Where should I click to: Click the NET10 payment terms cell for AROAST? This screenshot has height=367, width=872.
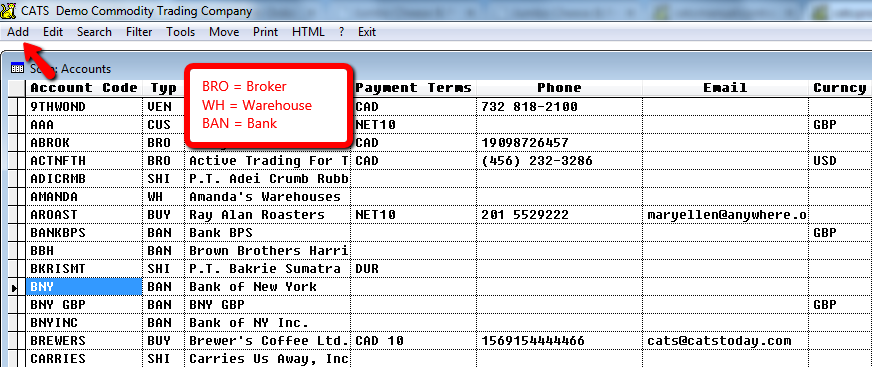pyautogui.click(x=413, y=215)
